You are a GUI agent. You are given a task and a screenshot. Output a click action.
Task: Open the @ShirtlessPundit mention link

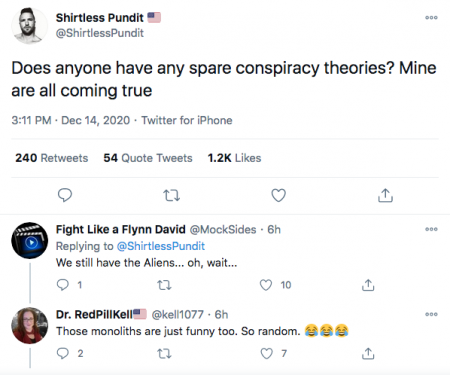click(161, 246)
